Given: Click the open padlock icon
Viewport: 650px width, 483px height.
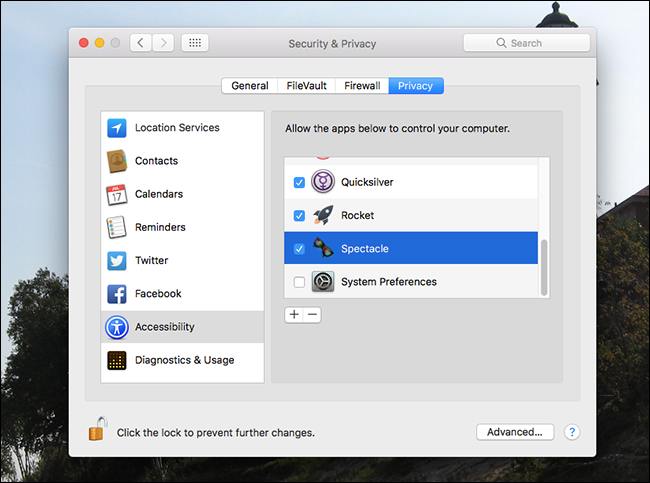Looking at the screenshot, I should coord(98,429).
